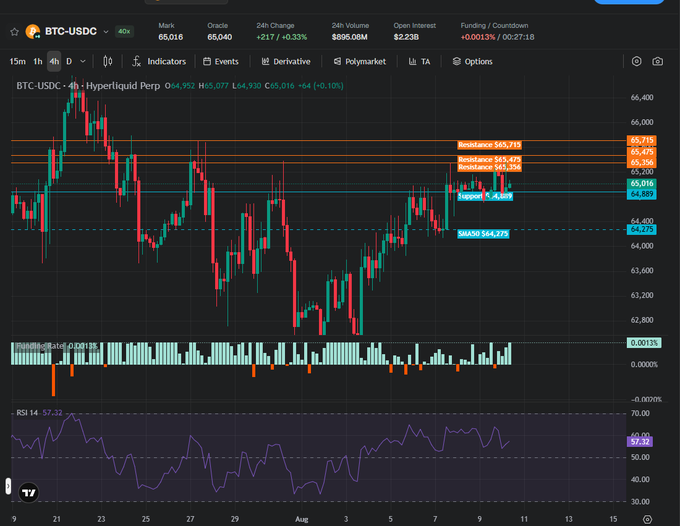Viewport: 680px width, 526px height.
Task: Open the BTC-USDC pair selector dropdown
Action: (105, 32)
